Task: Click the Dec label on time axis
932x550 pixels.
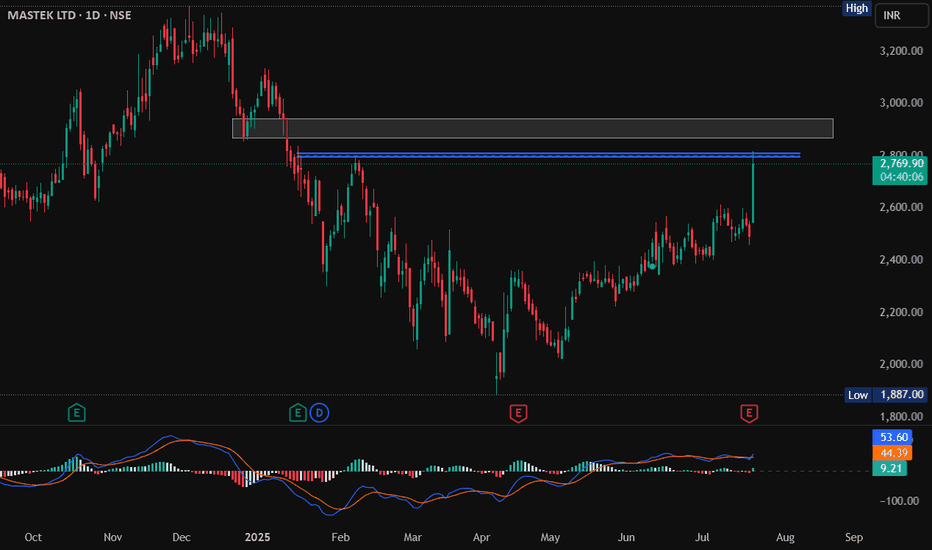Action: (181, 538)
